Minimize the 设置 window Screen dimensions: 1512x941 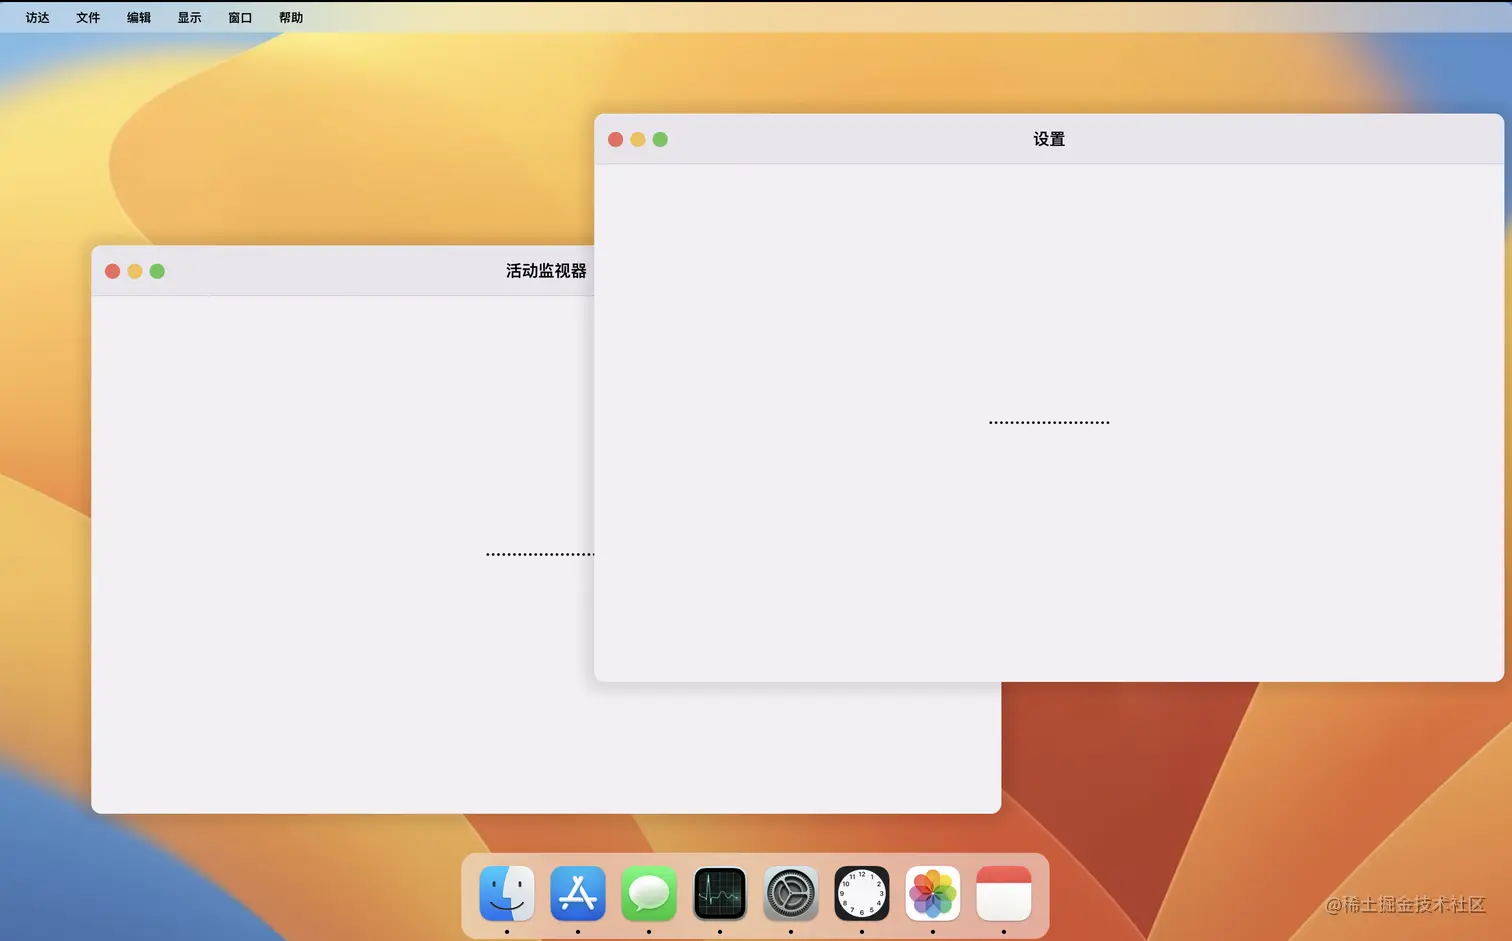638,139
